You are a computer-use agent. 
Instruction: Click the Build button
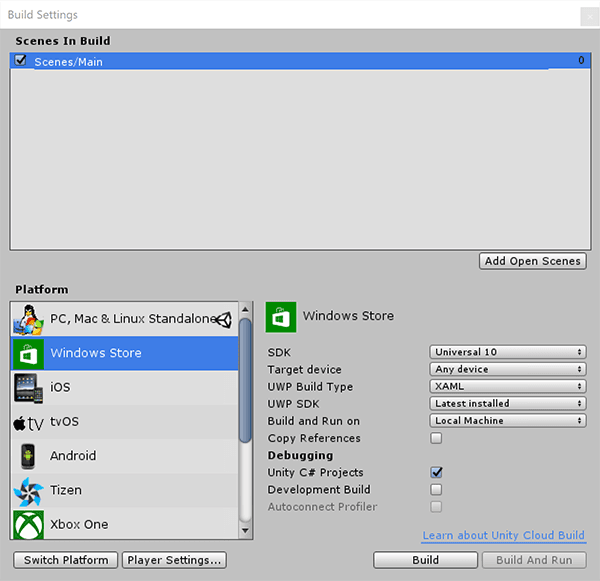(x=426, y=560)
